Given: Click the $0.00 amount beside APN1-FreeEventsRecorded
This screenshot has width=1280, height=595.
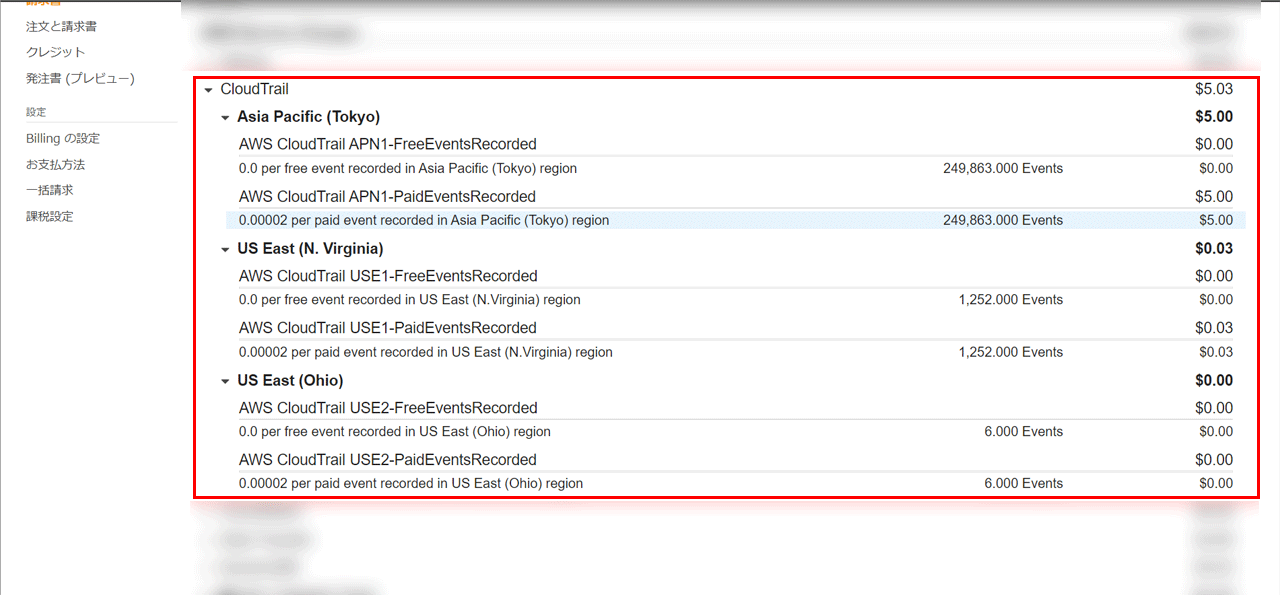Looking at the screenshot, I should coord(1214,144).
